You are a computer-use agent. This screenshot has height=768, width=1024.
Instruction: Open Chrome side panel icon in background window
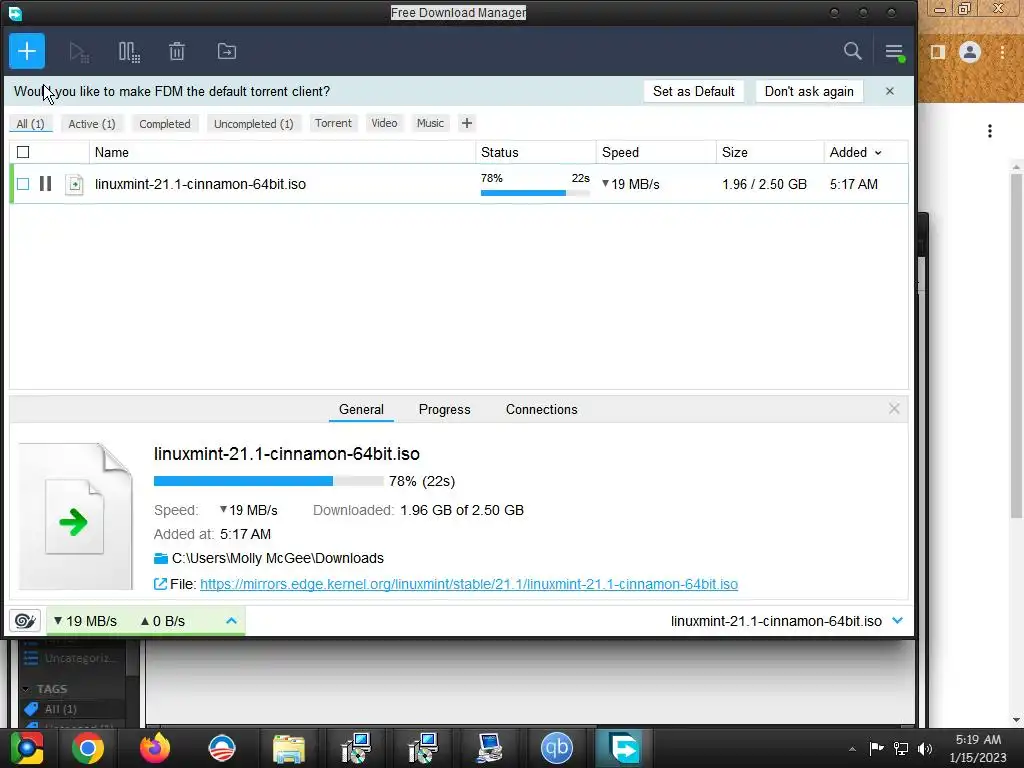click(938, 52)
